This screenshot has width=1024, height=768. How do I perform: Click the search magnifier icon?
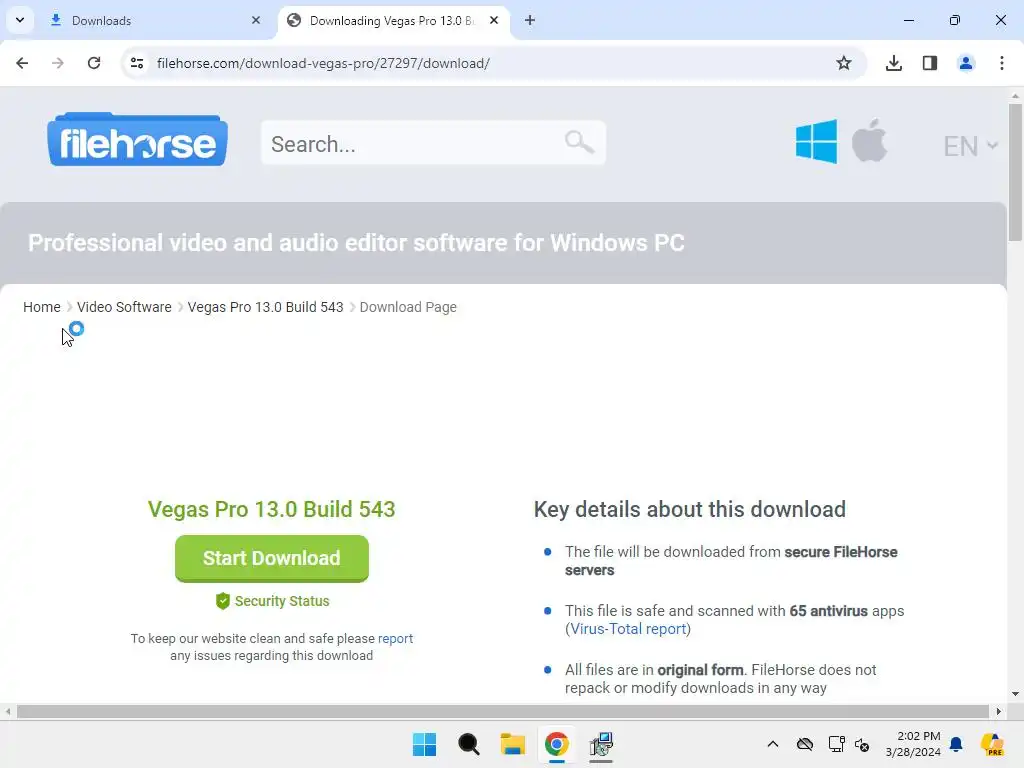coord(579,141)
